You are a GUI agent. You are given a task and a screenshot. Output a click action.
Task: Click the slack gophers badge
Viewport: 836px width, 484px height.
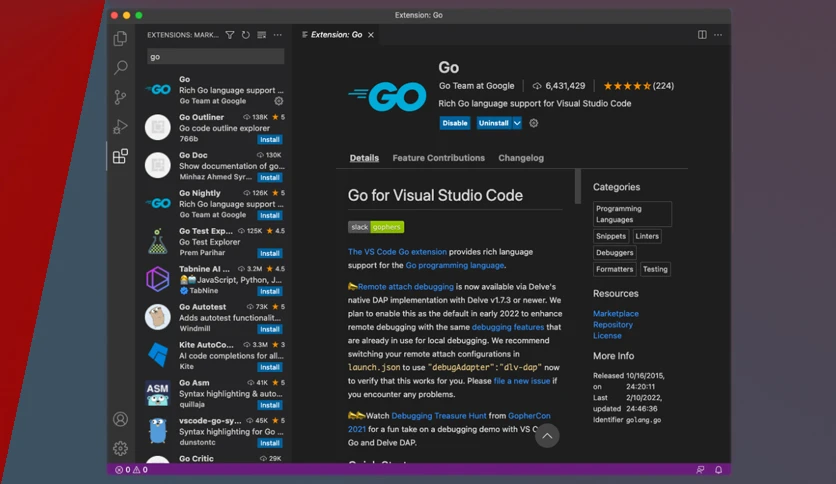click(376, 227)
